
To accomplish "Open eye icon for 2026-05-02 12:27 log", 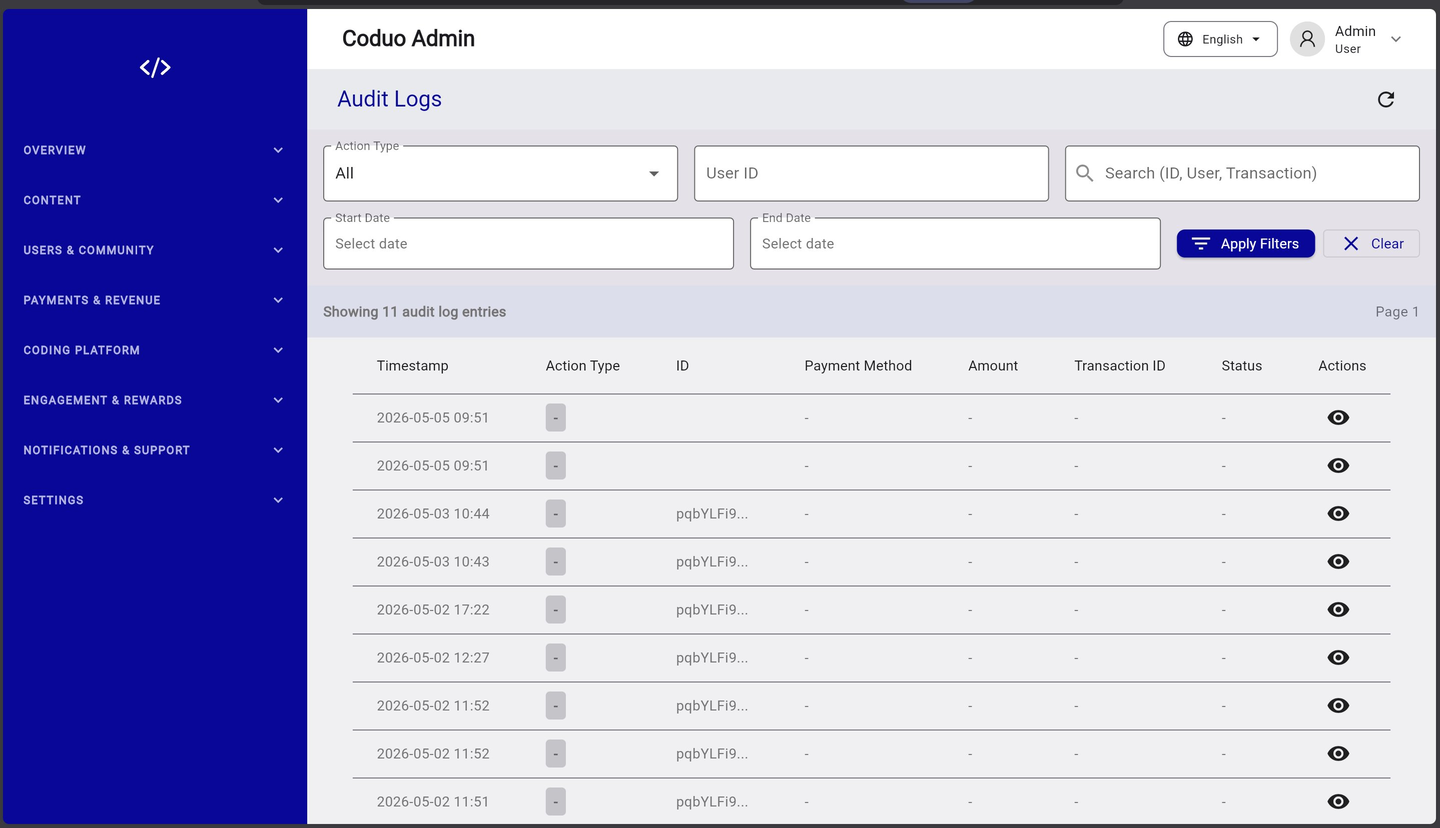I will (1338, 658).
